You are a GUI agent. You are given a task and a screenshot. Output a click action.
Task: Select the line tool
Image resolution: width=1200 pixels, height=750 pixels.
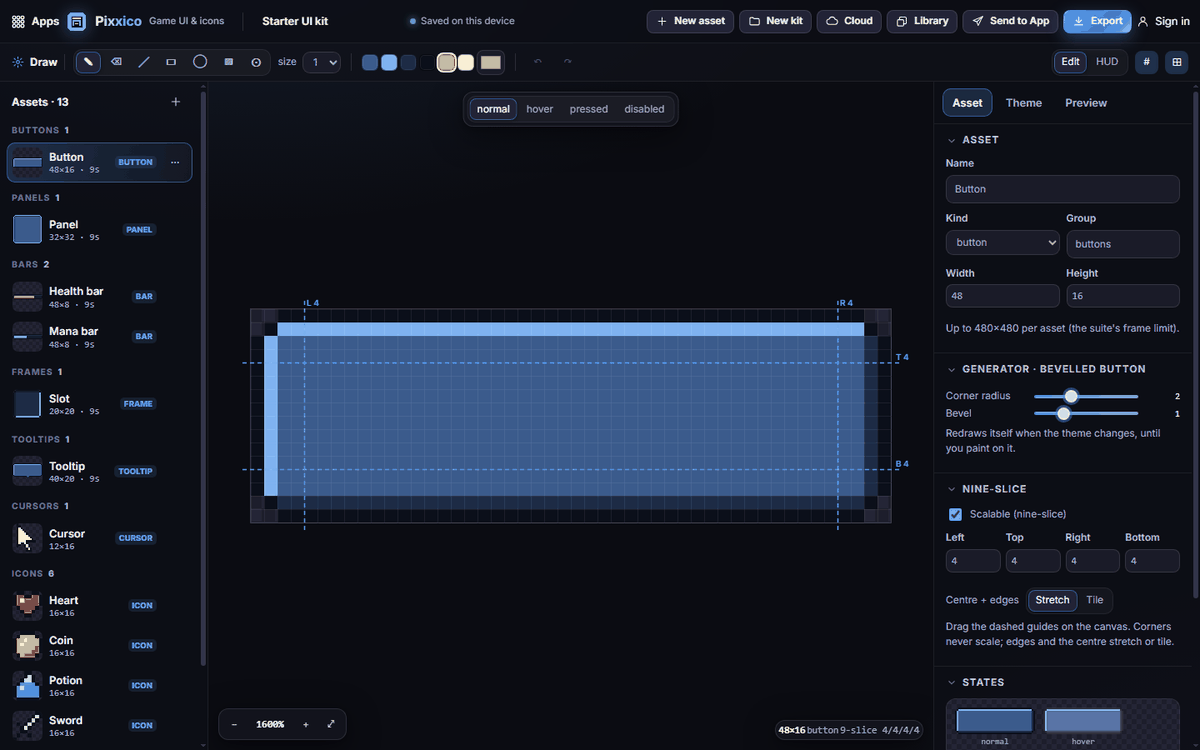[144, 62]
